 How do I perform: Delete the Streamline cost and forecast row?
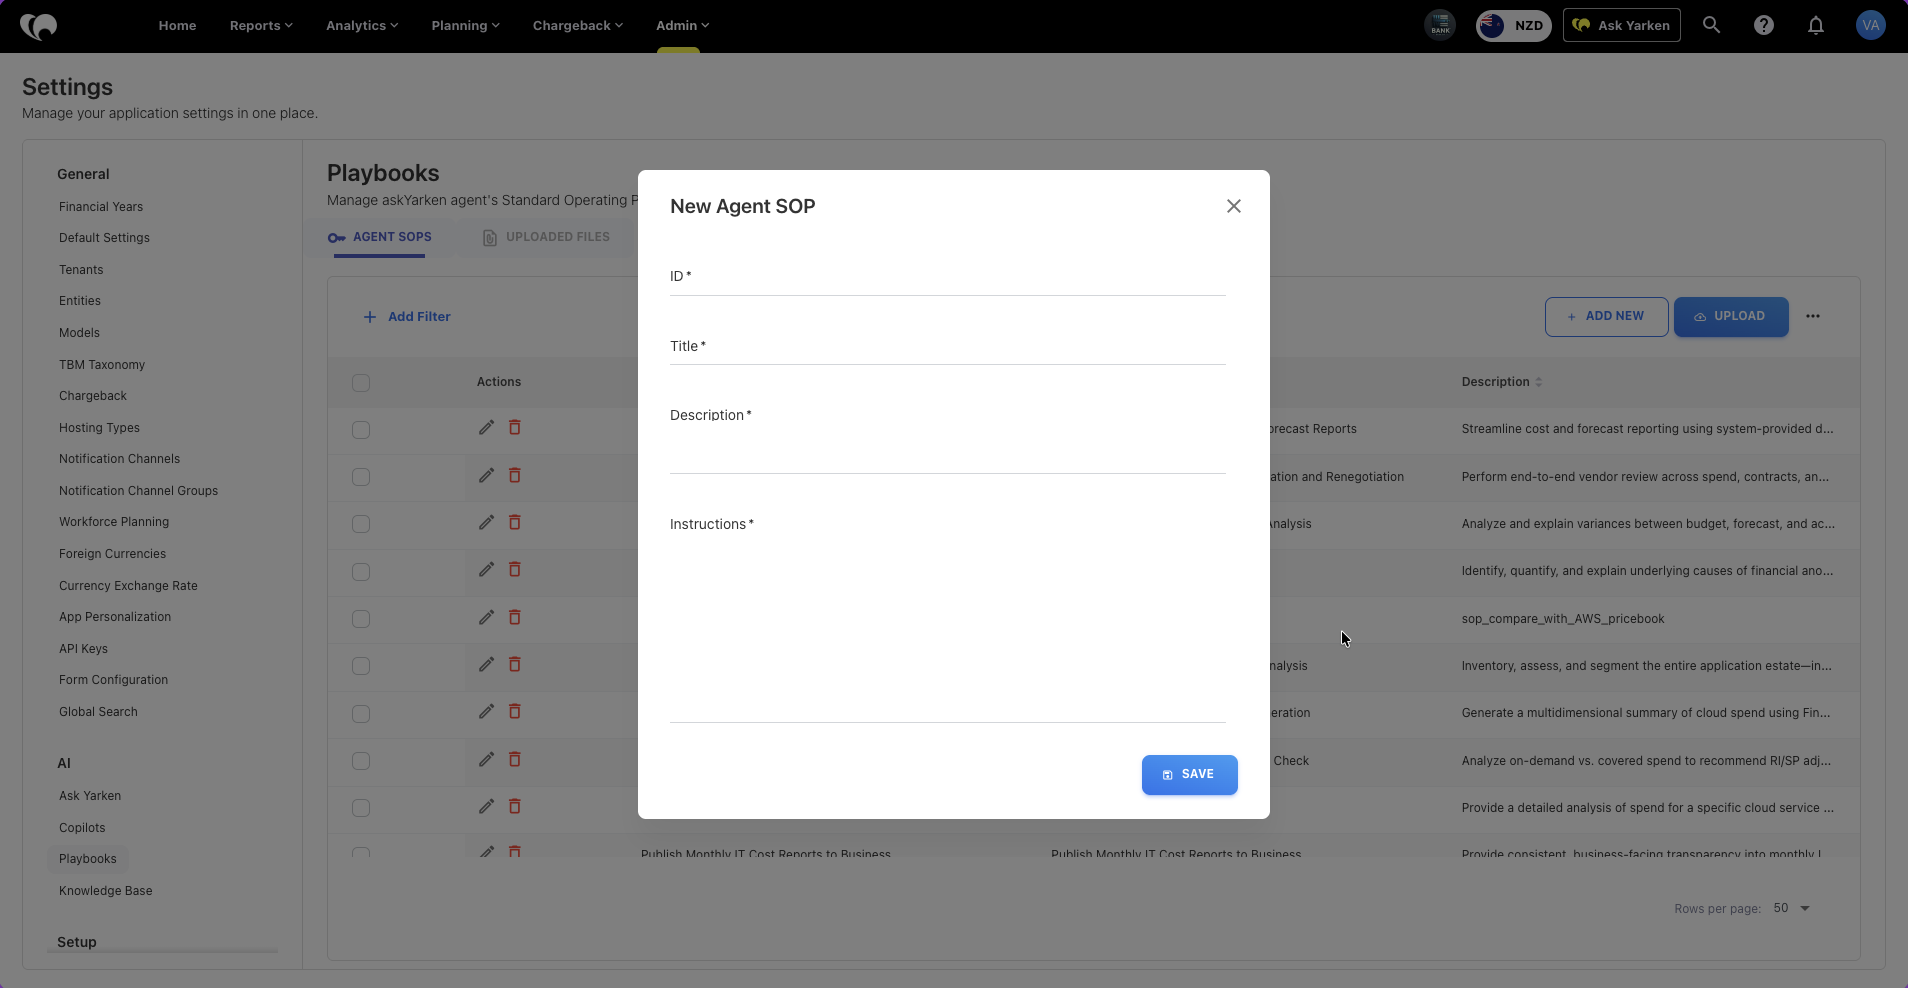point(515,428)
